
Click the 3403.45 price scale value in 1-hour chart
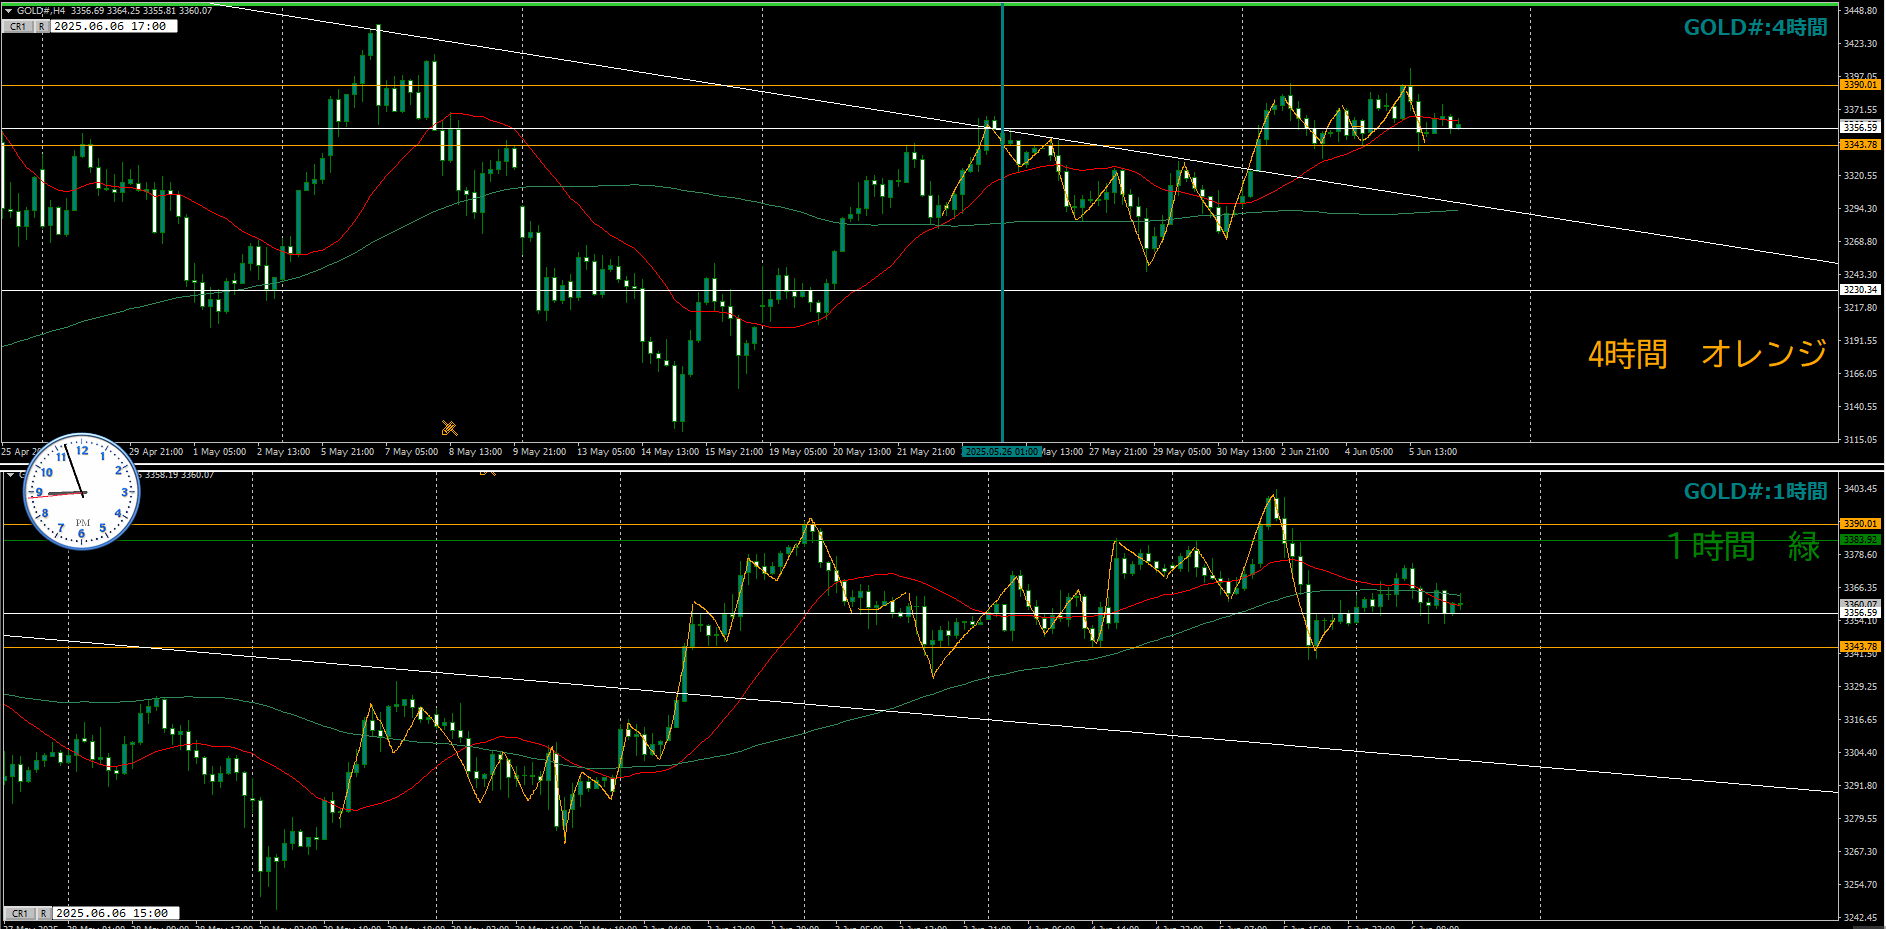point(1860,489)
